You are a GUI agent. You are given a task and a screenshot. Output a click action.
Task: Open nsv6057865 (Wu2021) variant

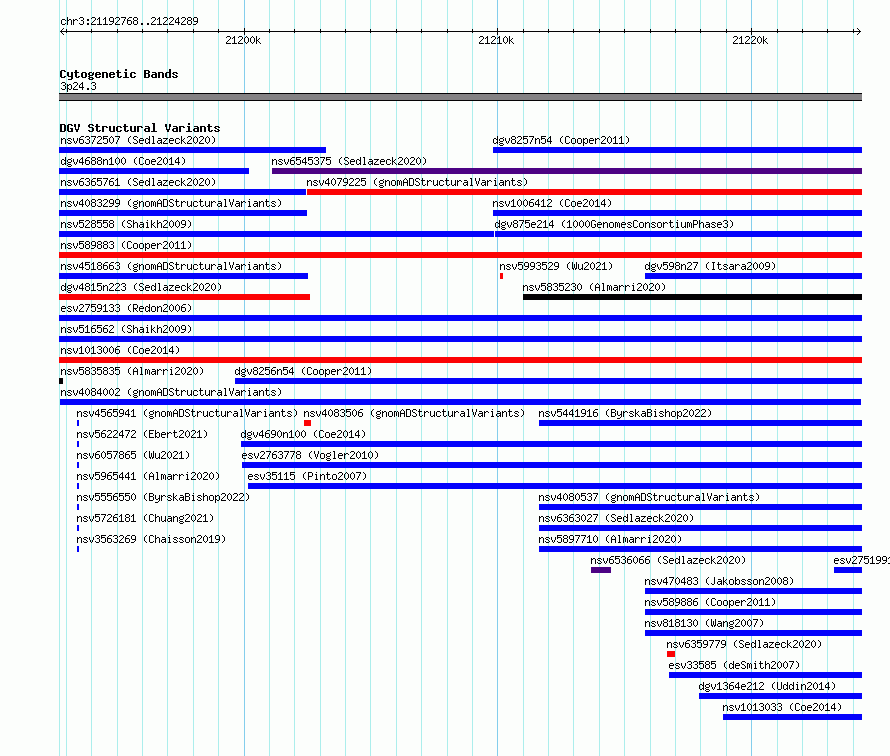(78, 465)
